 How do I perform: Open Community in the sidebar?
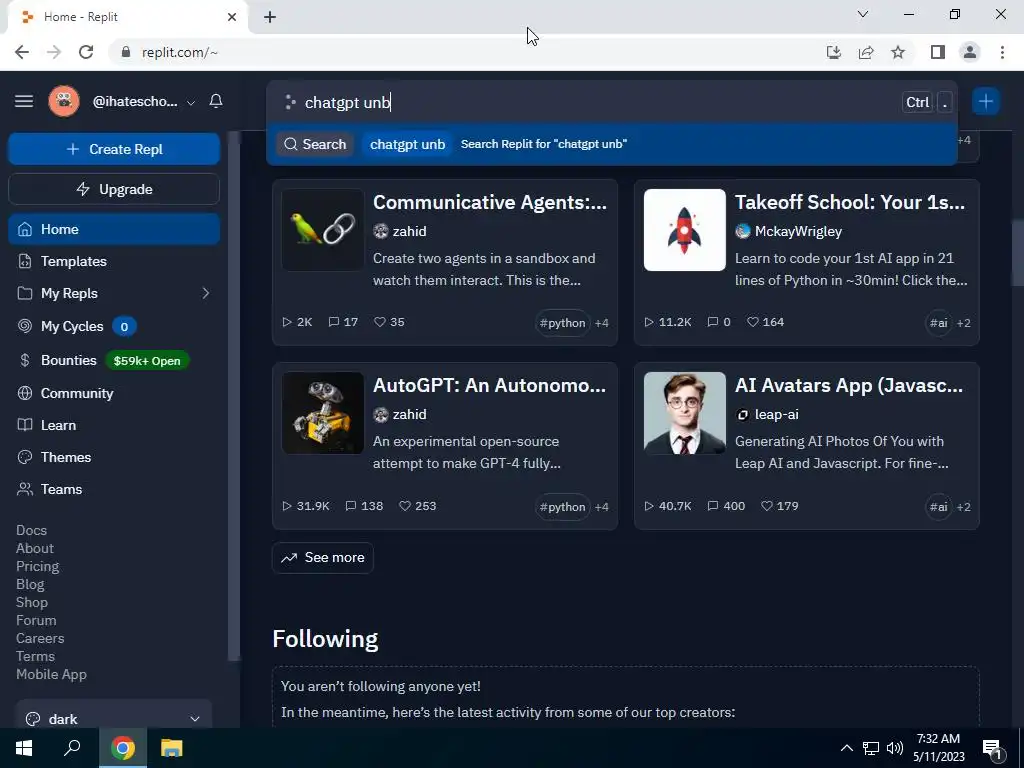click(x=77, y=393)
